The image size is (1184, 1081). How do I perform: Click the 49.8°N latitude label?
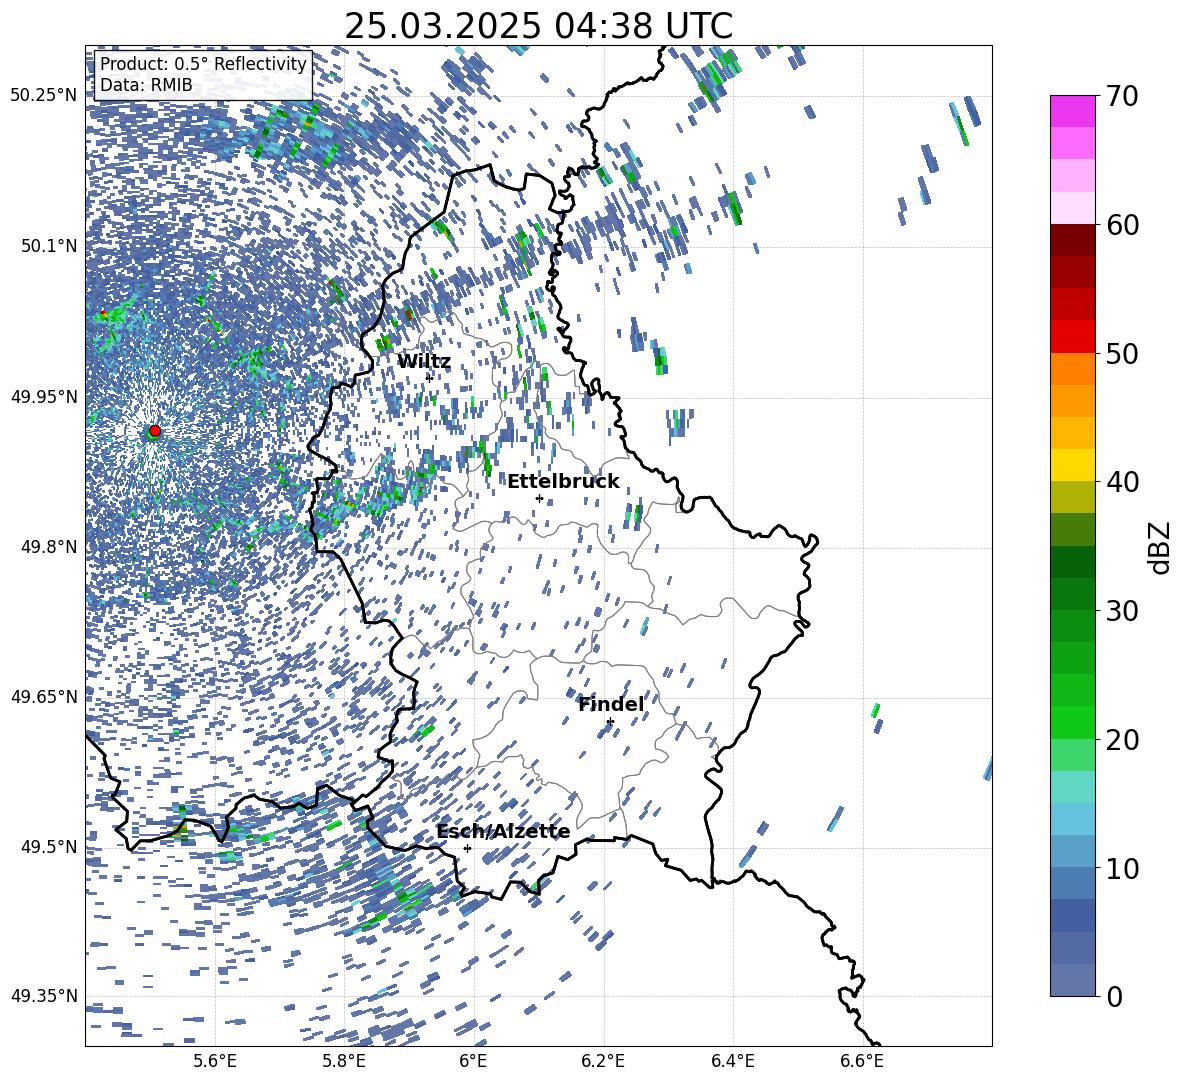(x=48, y=546)
